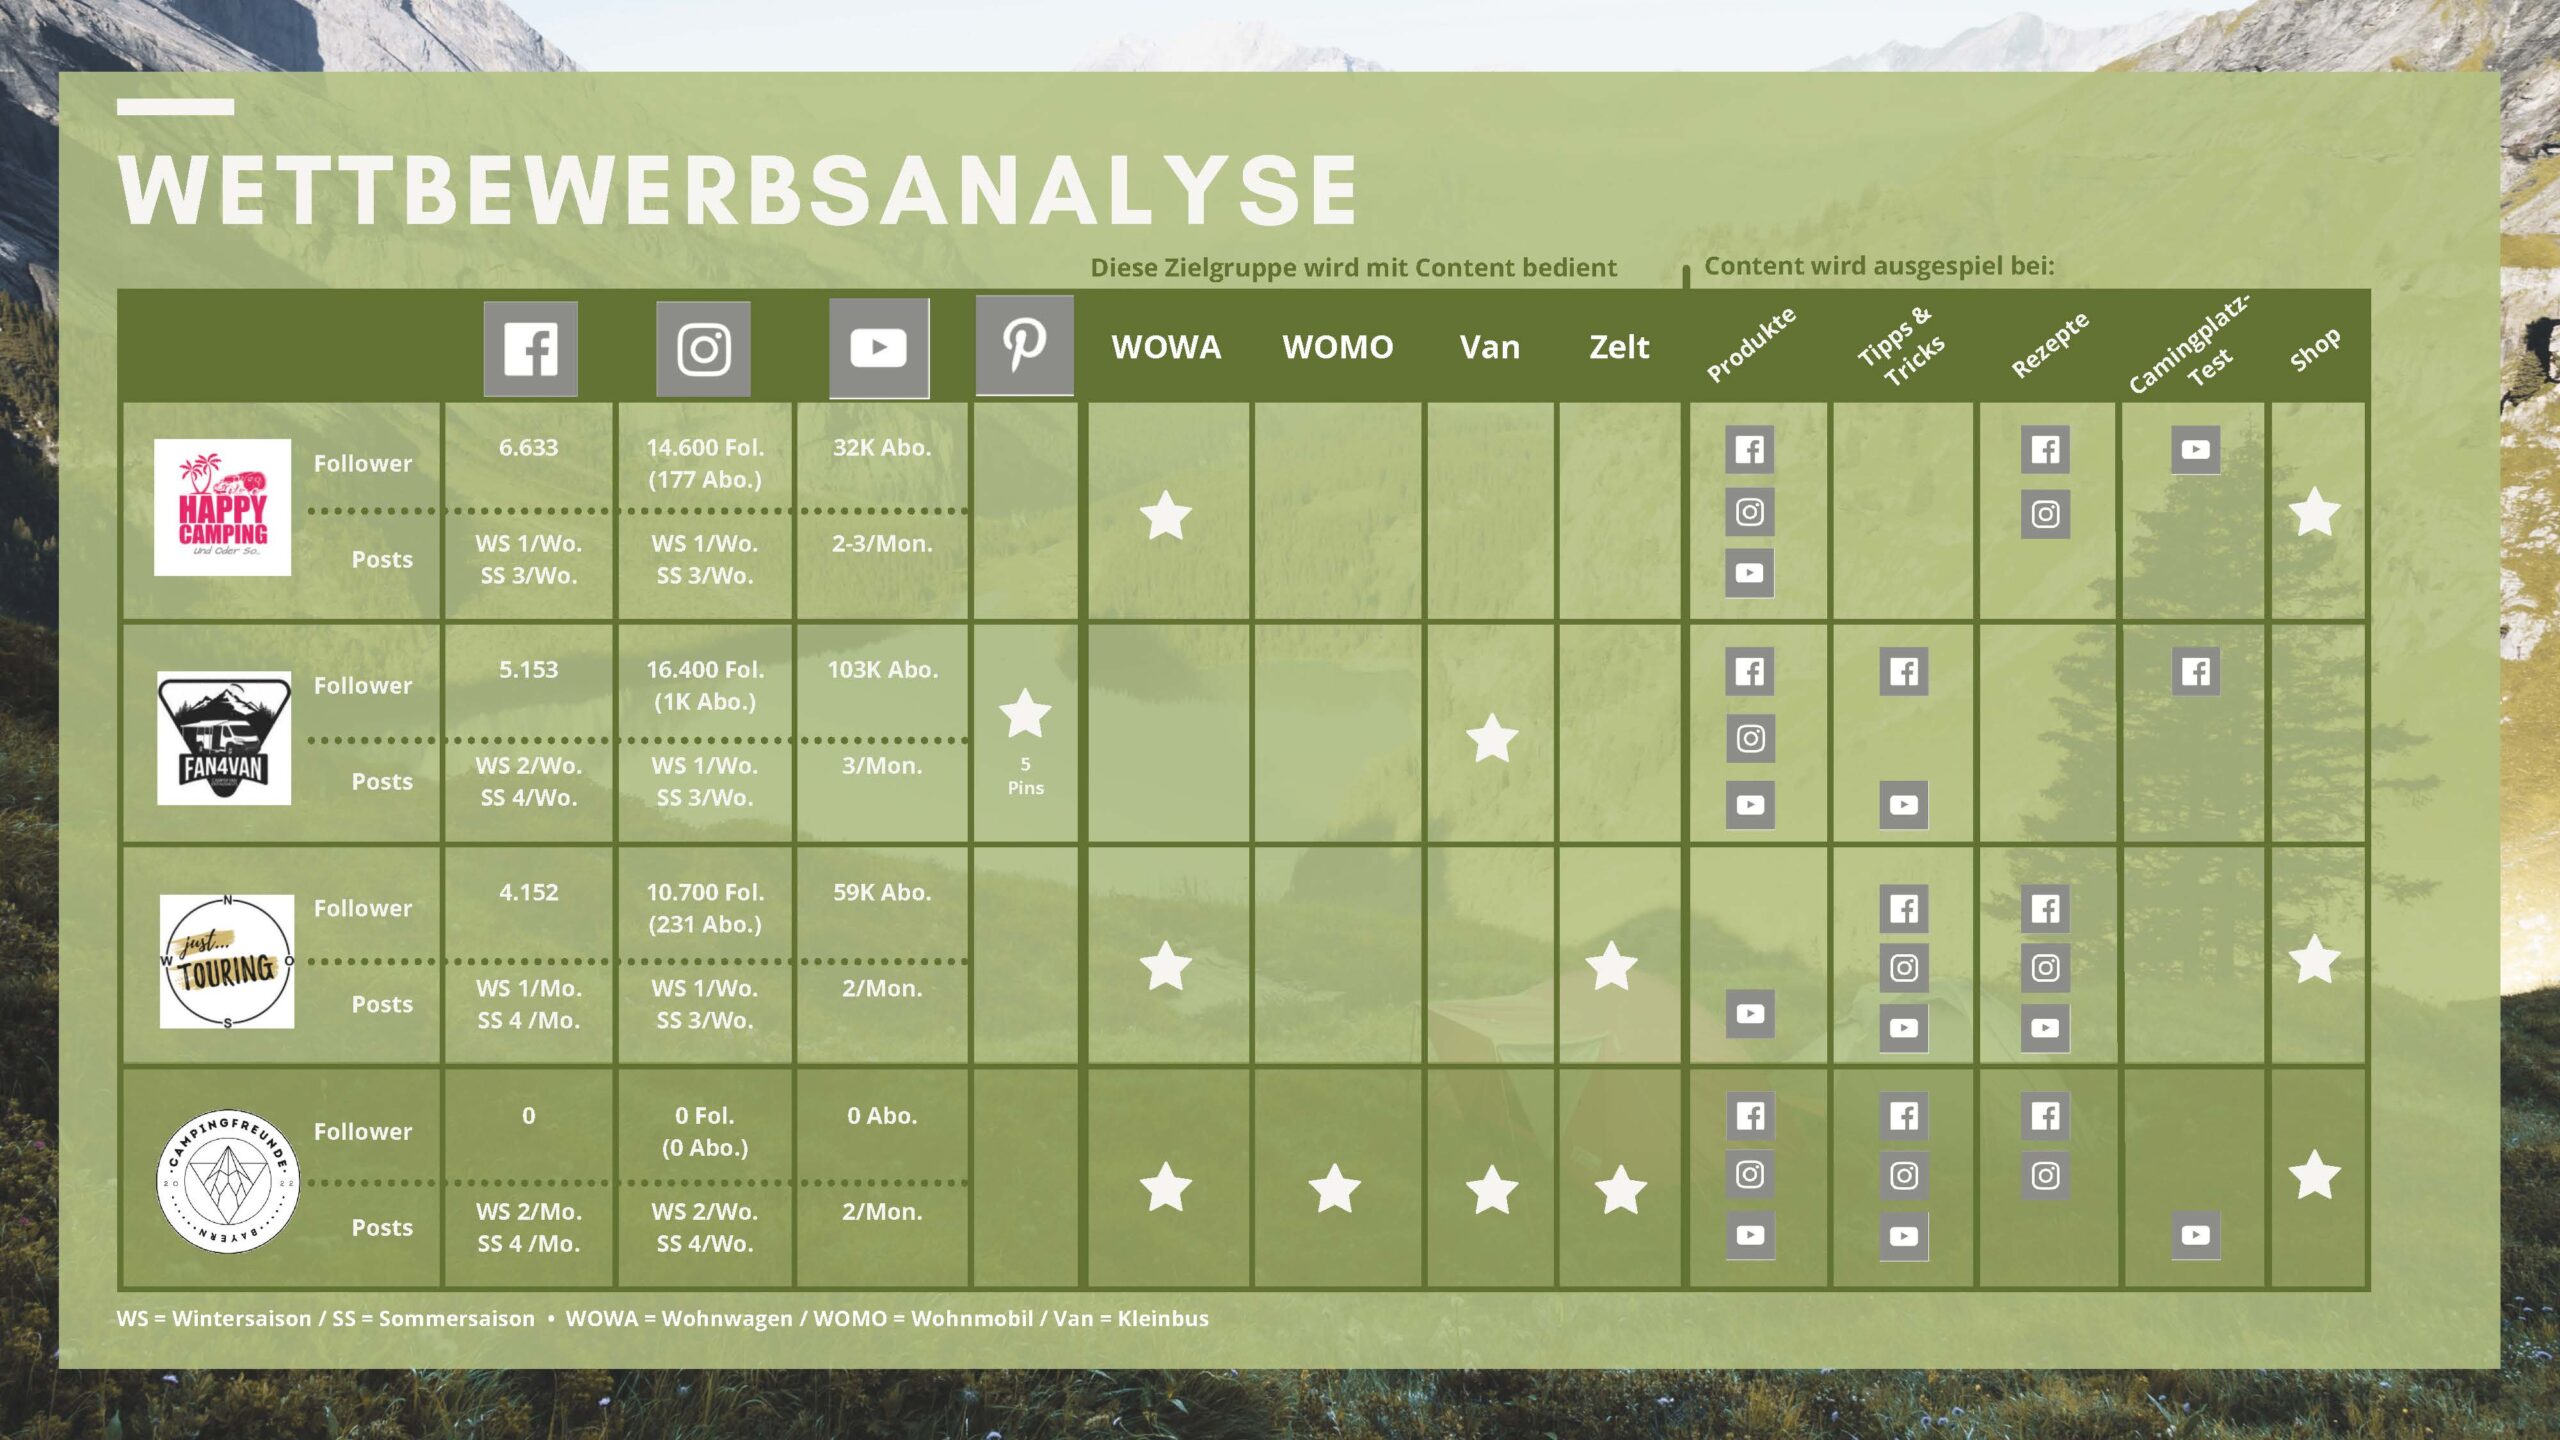The height and width of the screenshot is (1440, 2560).
Task: Click the 'Content wird ausgespiel bei:' label
Action: pos(1879,266)
